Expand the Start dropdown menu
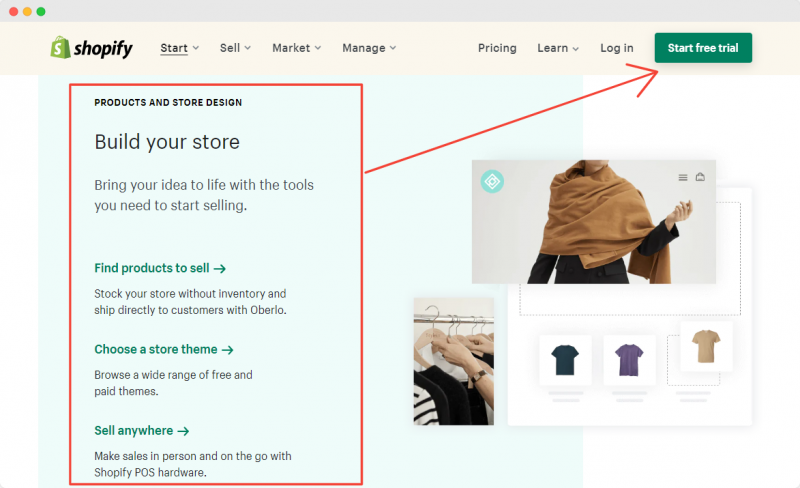 [x=180, y=48]
